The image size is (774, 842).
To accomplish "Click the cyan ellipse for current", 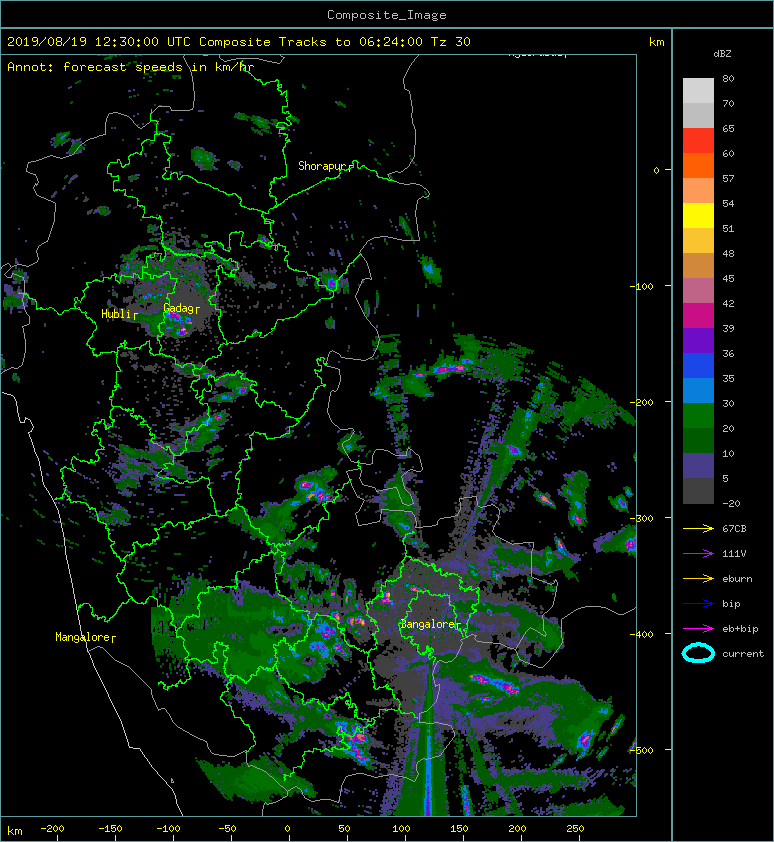I will (x=698, y=654).
